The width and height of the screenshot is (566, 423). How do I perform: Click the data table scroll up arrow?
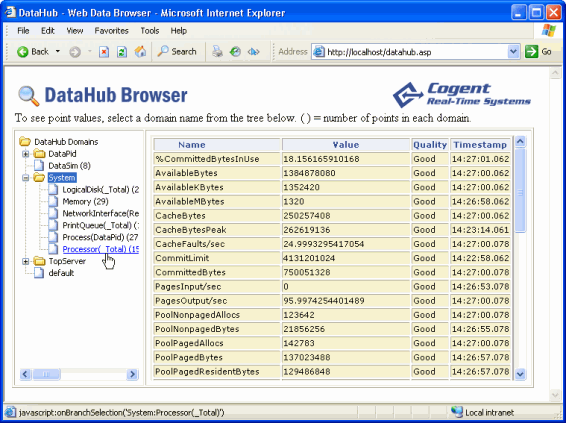click(x=520, y=142)
